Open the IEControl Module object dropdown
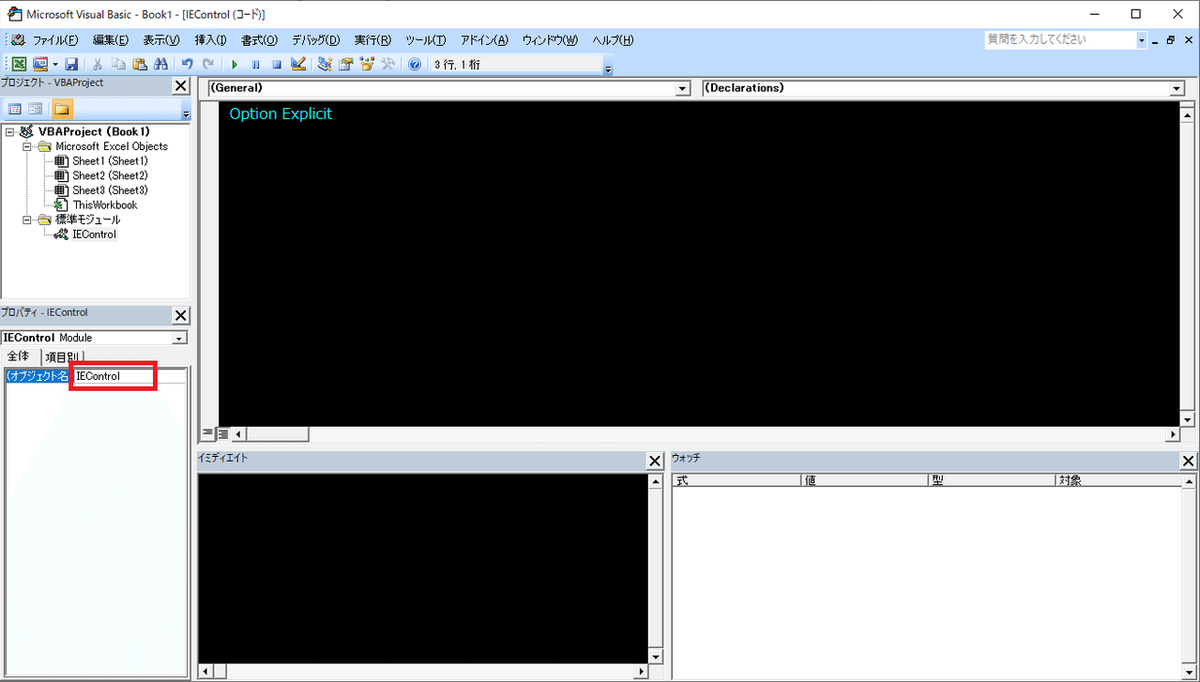Image resolution: width=1200 pixels, height=682 pixels. point(180,338)
